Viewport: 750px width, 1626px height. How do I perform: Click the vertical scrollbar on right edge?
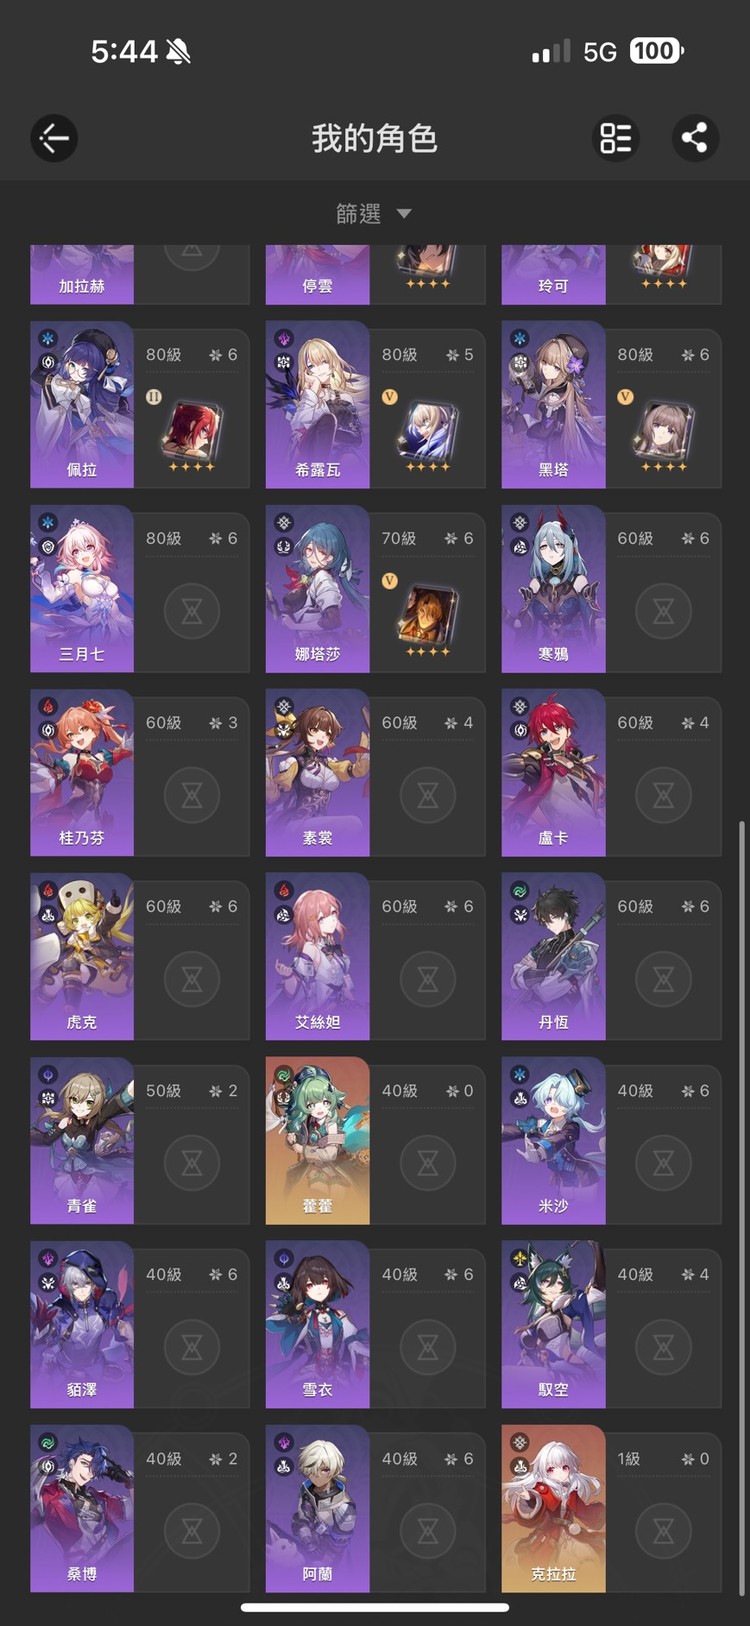[x=741, y=1208]
